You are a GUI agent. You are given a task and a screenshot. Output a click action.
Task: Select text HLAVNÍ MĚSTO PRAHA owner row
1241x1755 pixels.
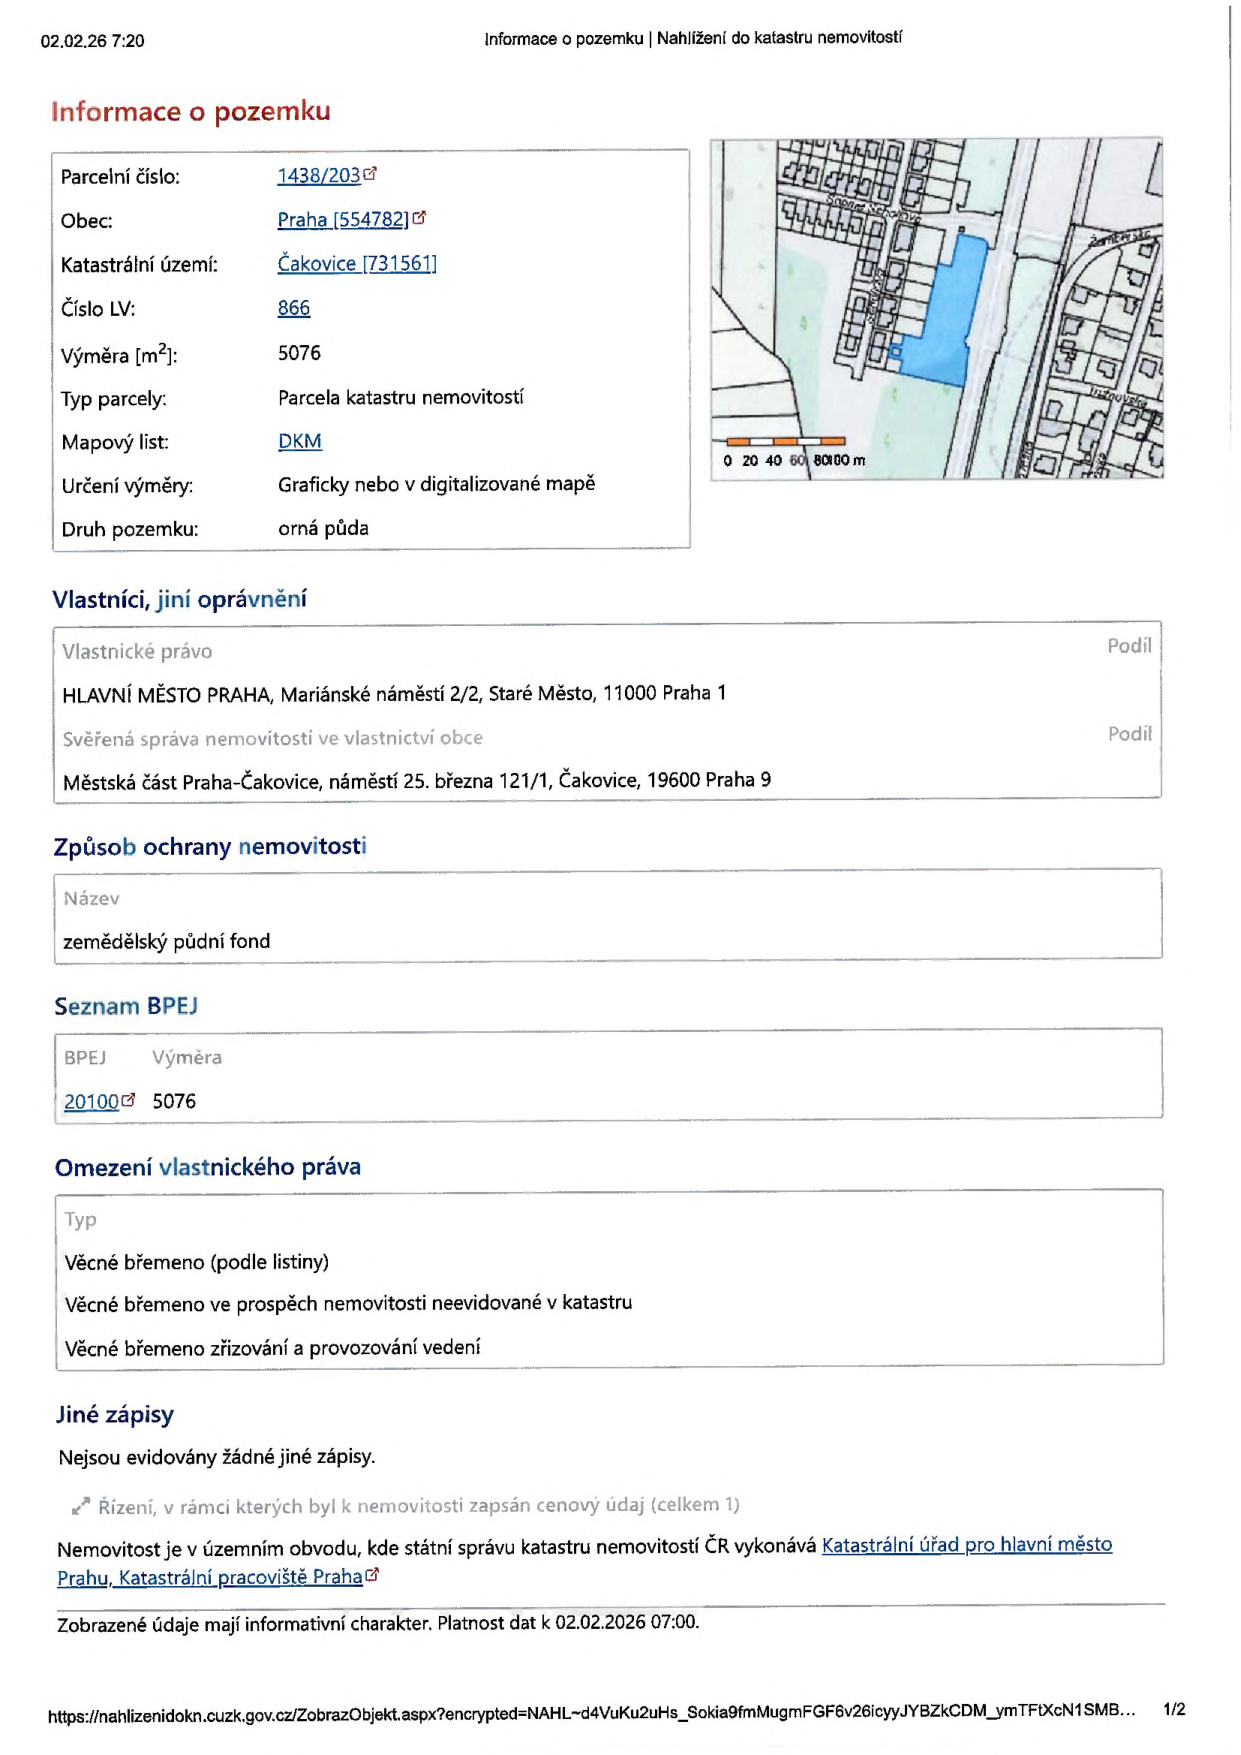[x=394, y=694]
